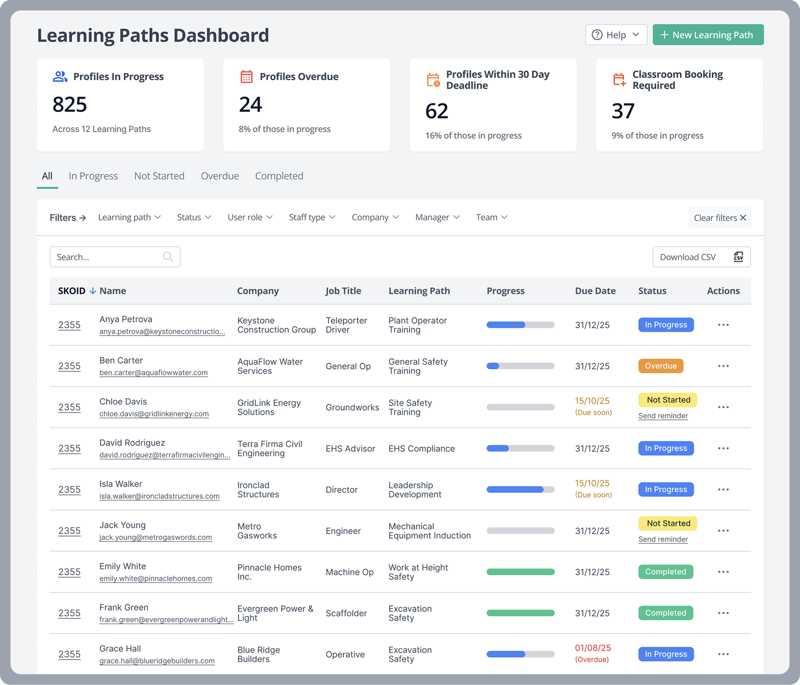Open the Help dropdown menu
This screenshot has width=800, height=685.
[616, 35]
